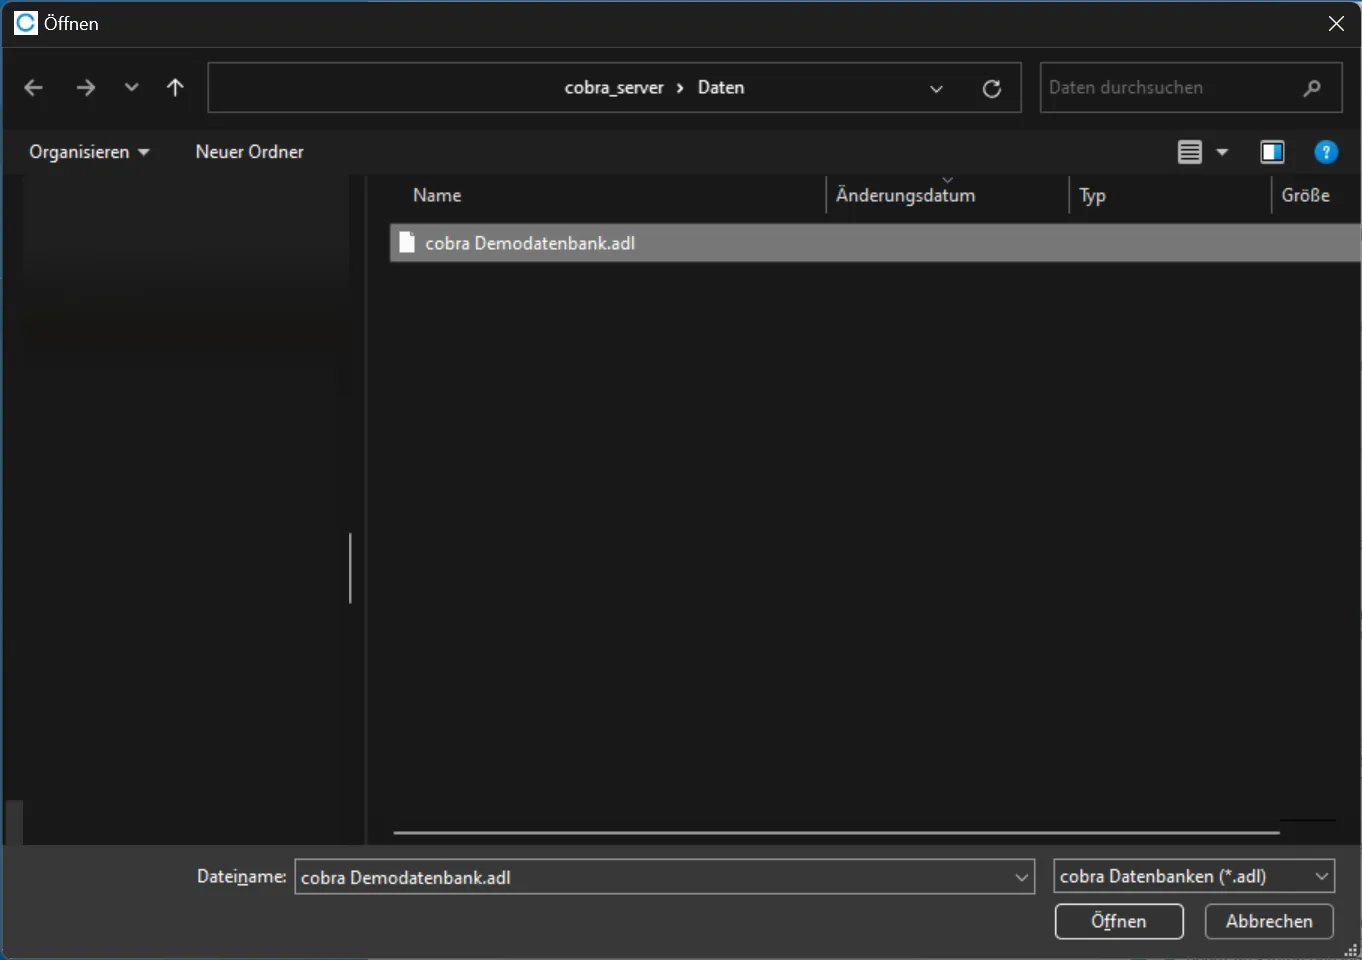The width and height of the screenshot is (1362, 960).
Task: Click the navigation pane vertical scrollbar
Action: point(350,568)
